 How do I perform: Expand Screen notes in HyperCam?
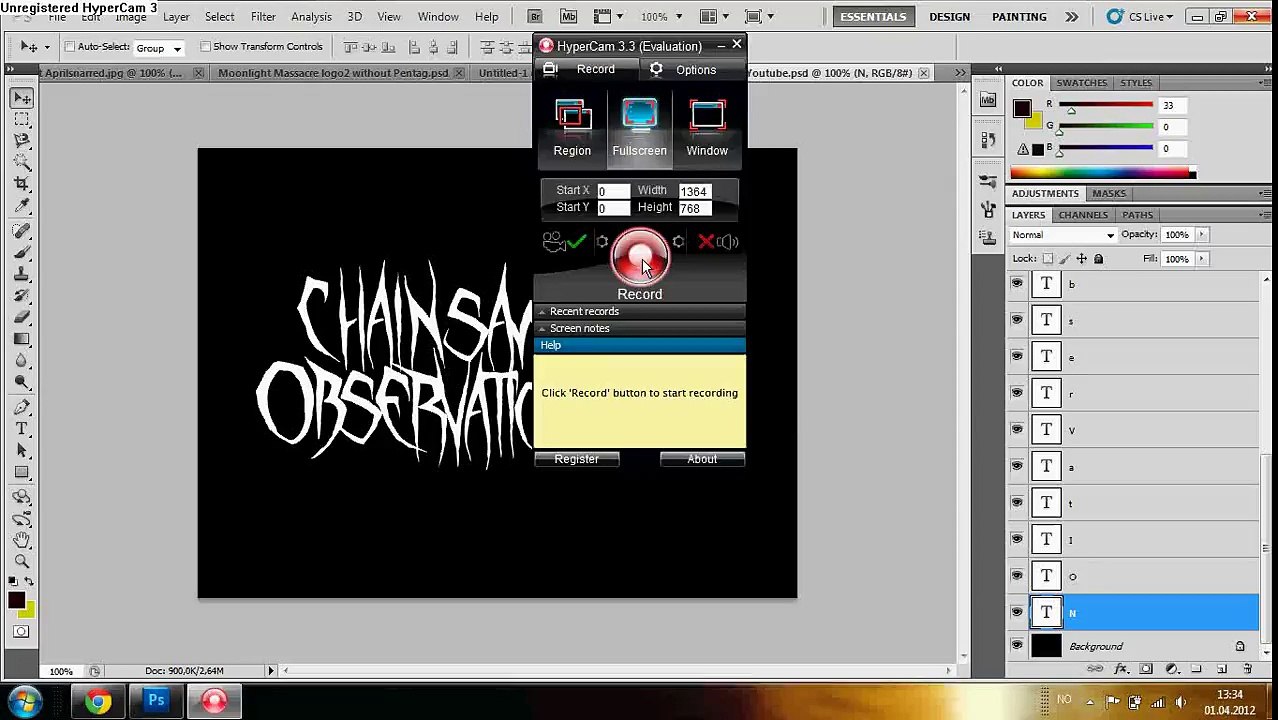[x=640, y=328]
